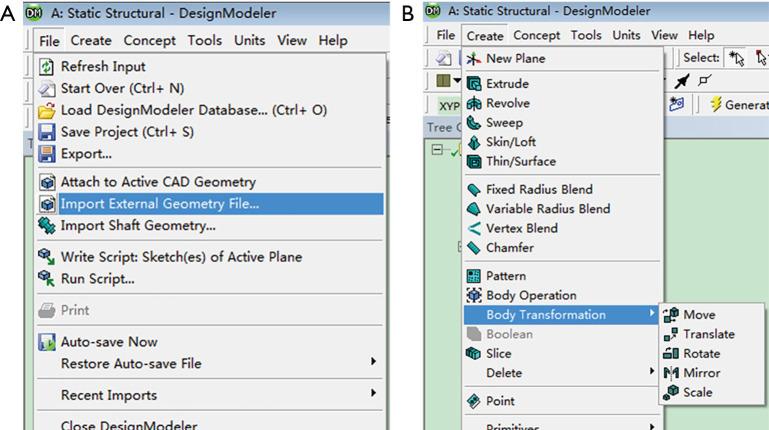Click Thin/Surface feature icon

(474, 161)
